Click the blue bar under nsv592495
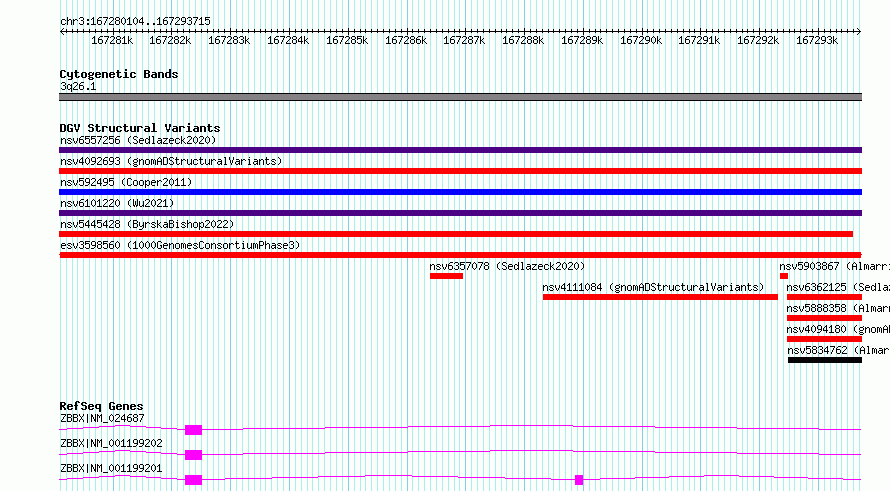The height and width of the screenshot is (491, 890). coord(460,192)
